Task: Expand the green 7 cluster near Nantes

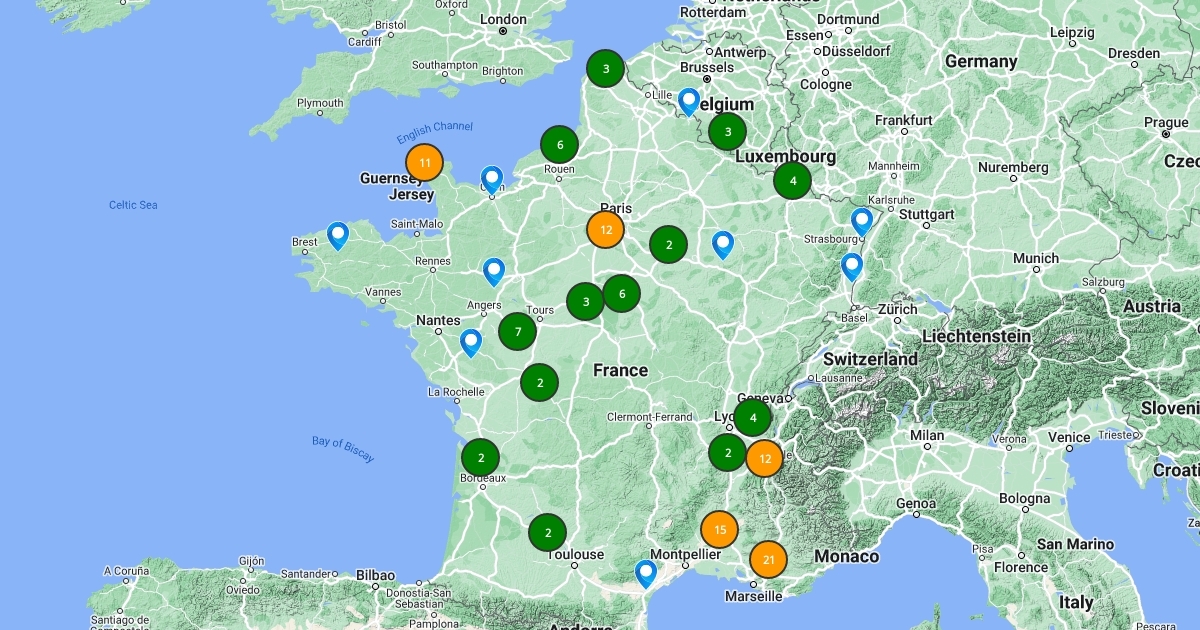Action: (x=517, y=331)
